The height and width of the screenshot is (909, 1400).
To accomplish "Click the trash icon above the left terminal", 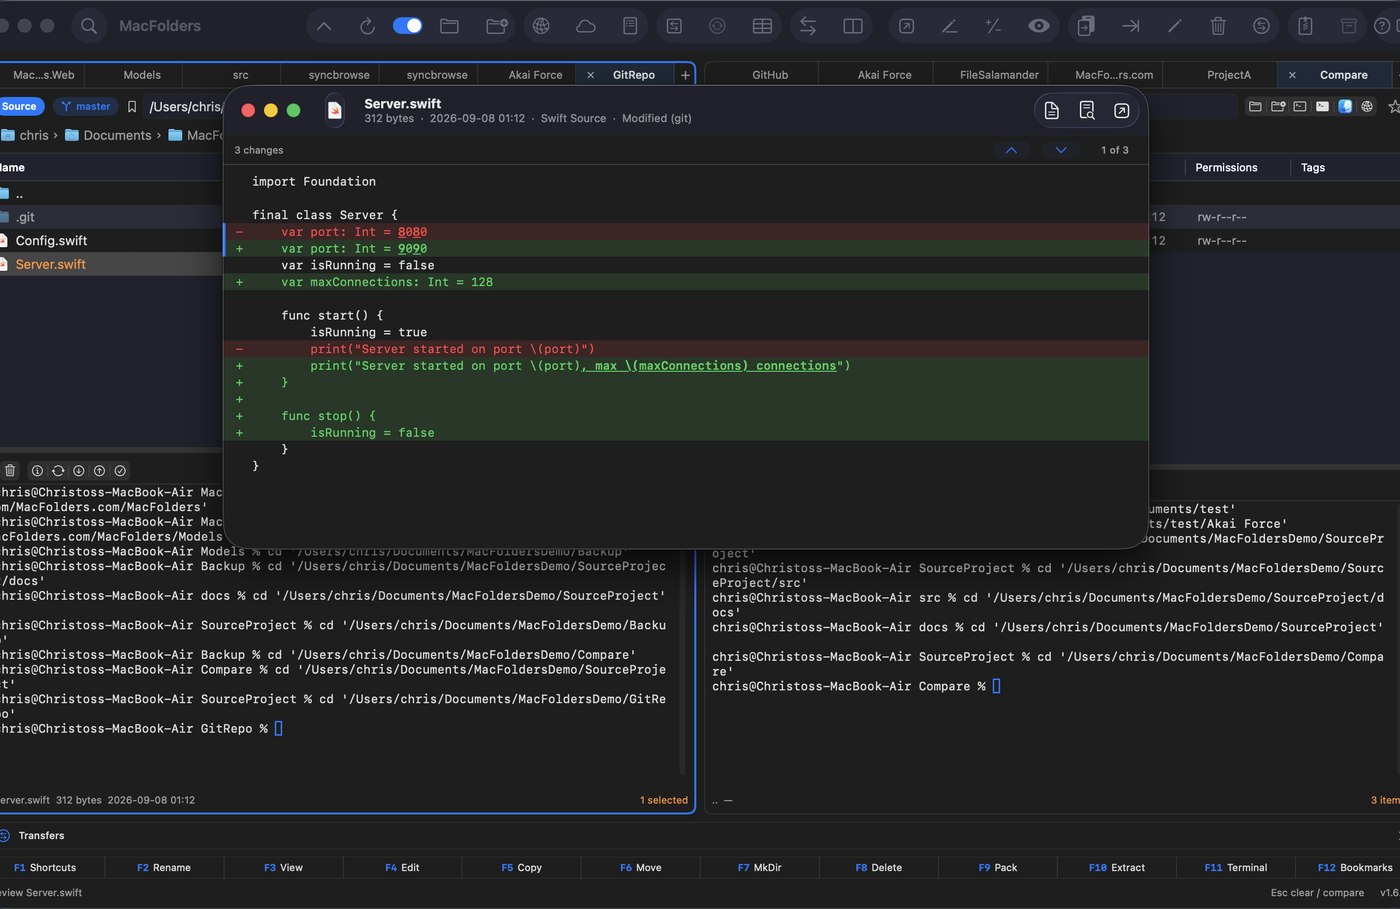I will [x=10, y=471].
